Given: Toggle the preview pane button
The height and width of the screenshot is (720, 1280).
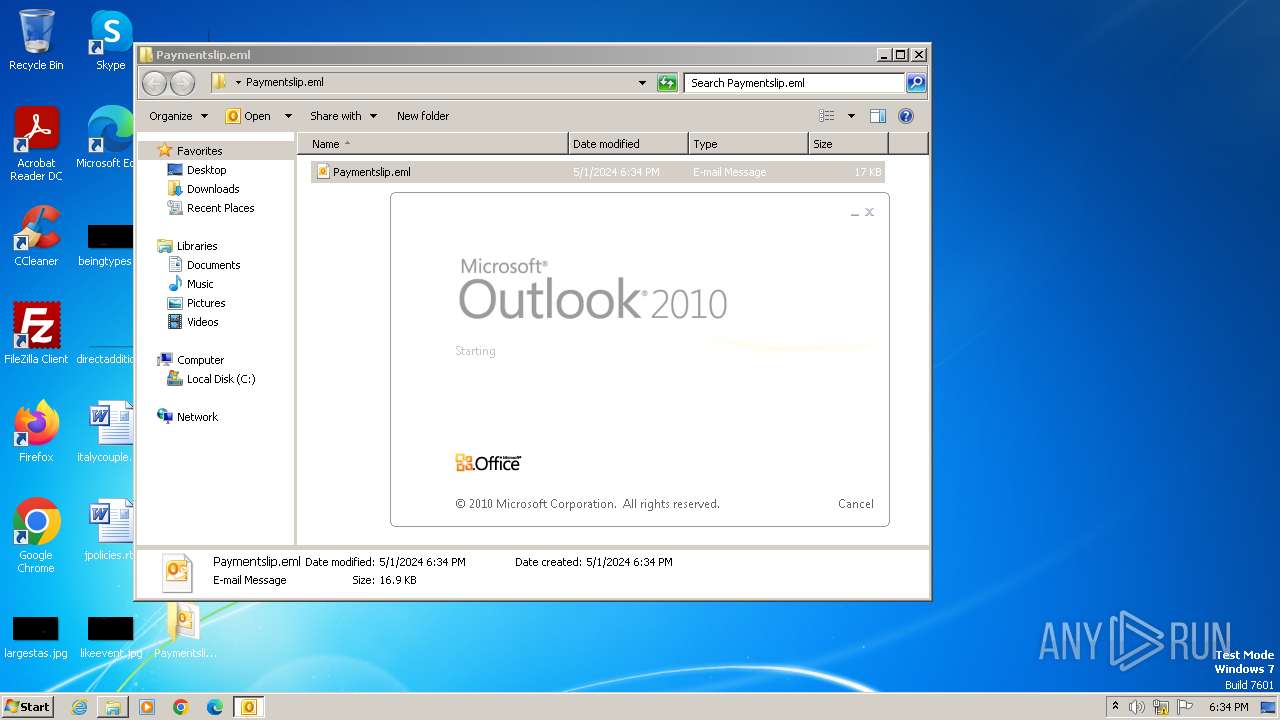Looking at the screenshot, I should [x=878, y=116].
